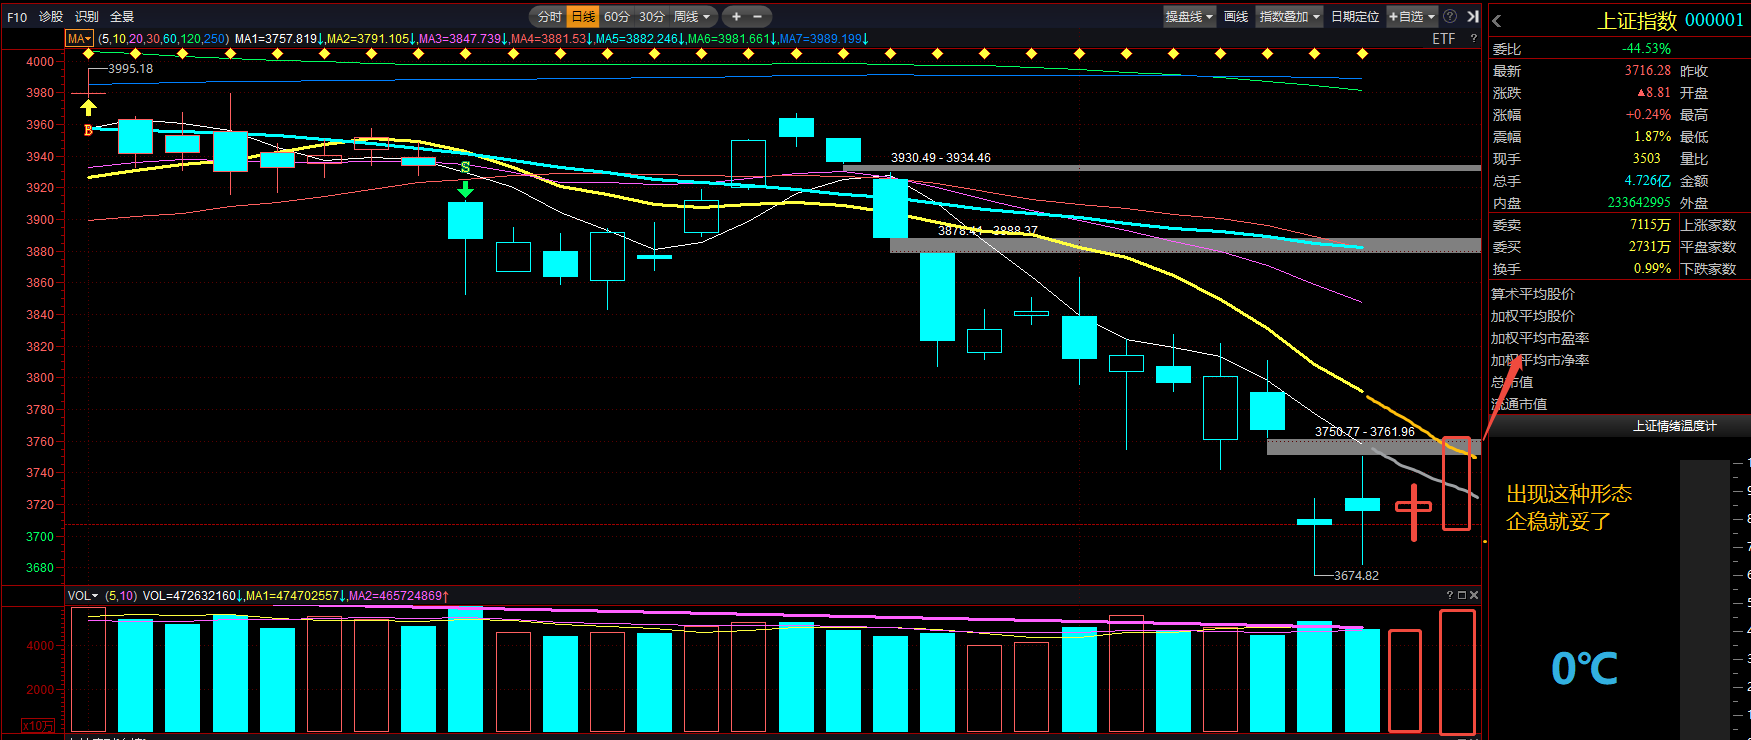Screen dimensions: 1751x740
Task: Click the 识别 button
Action: 87,16
